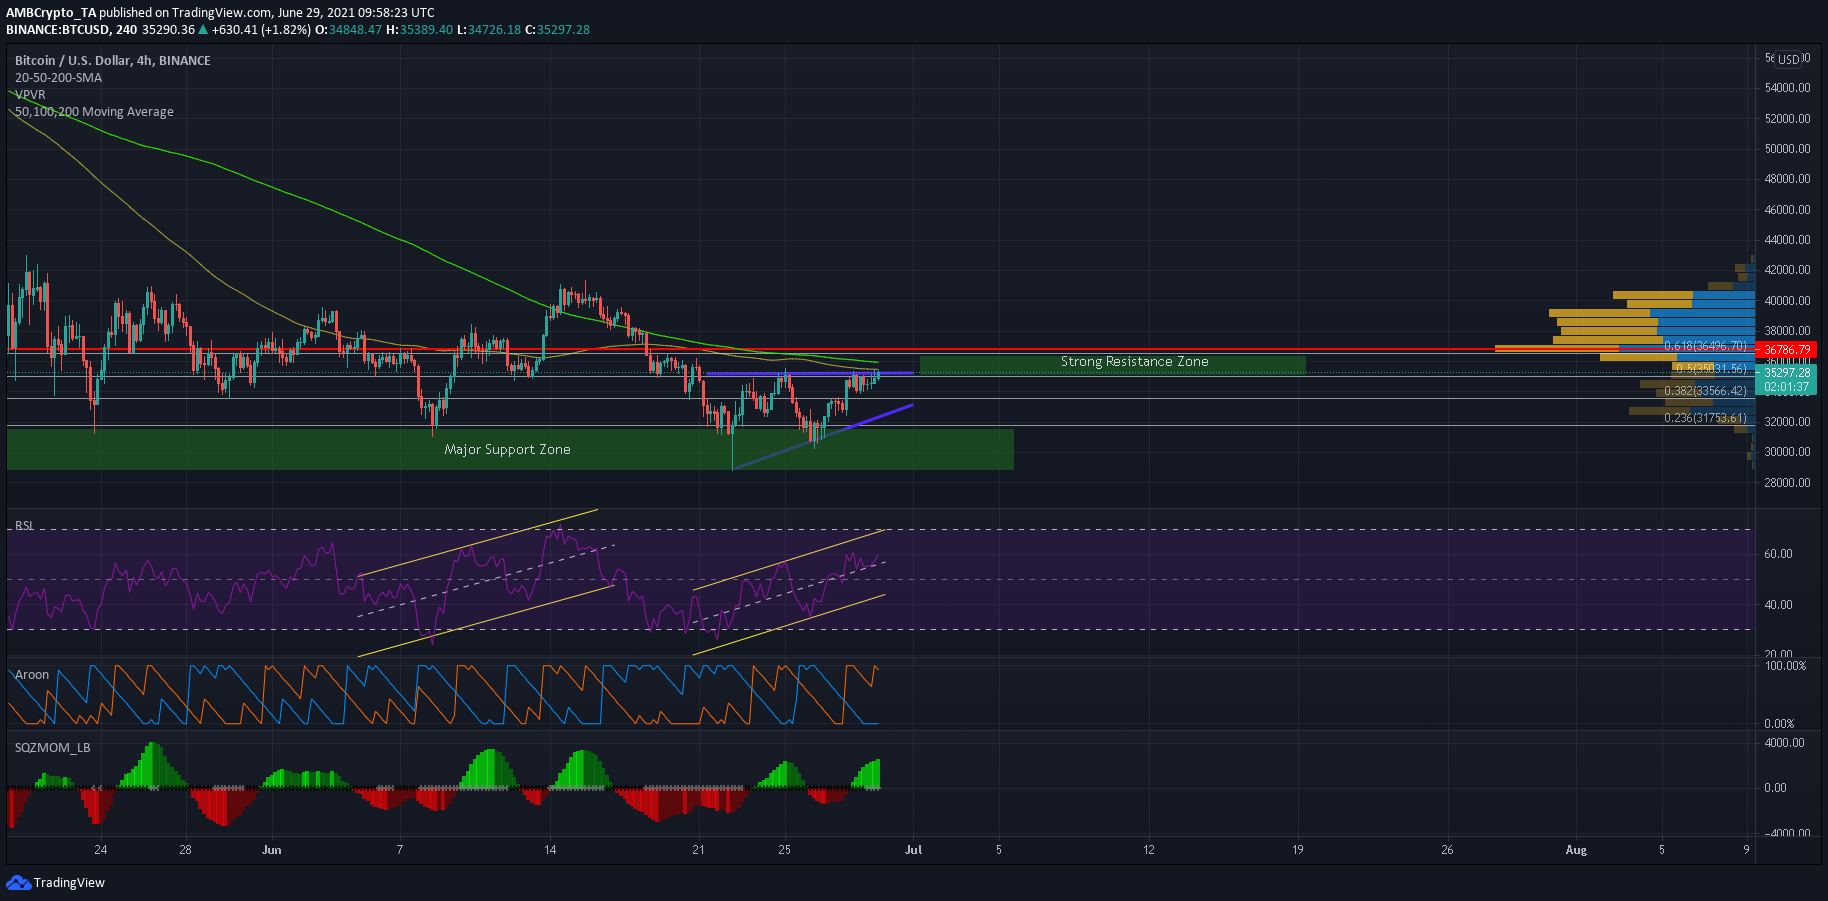
Task: Select the 50,100,200 Moving Average label
Action: (x=94, y=111)
